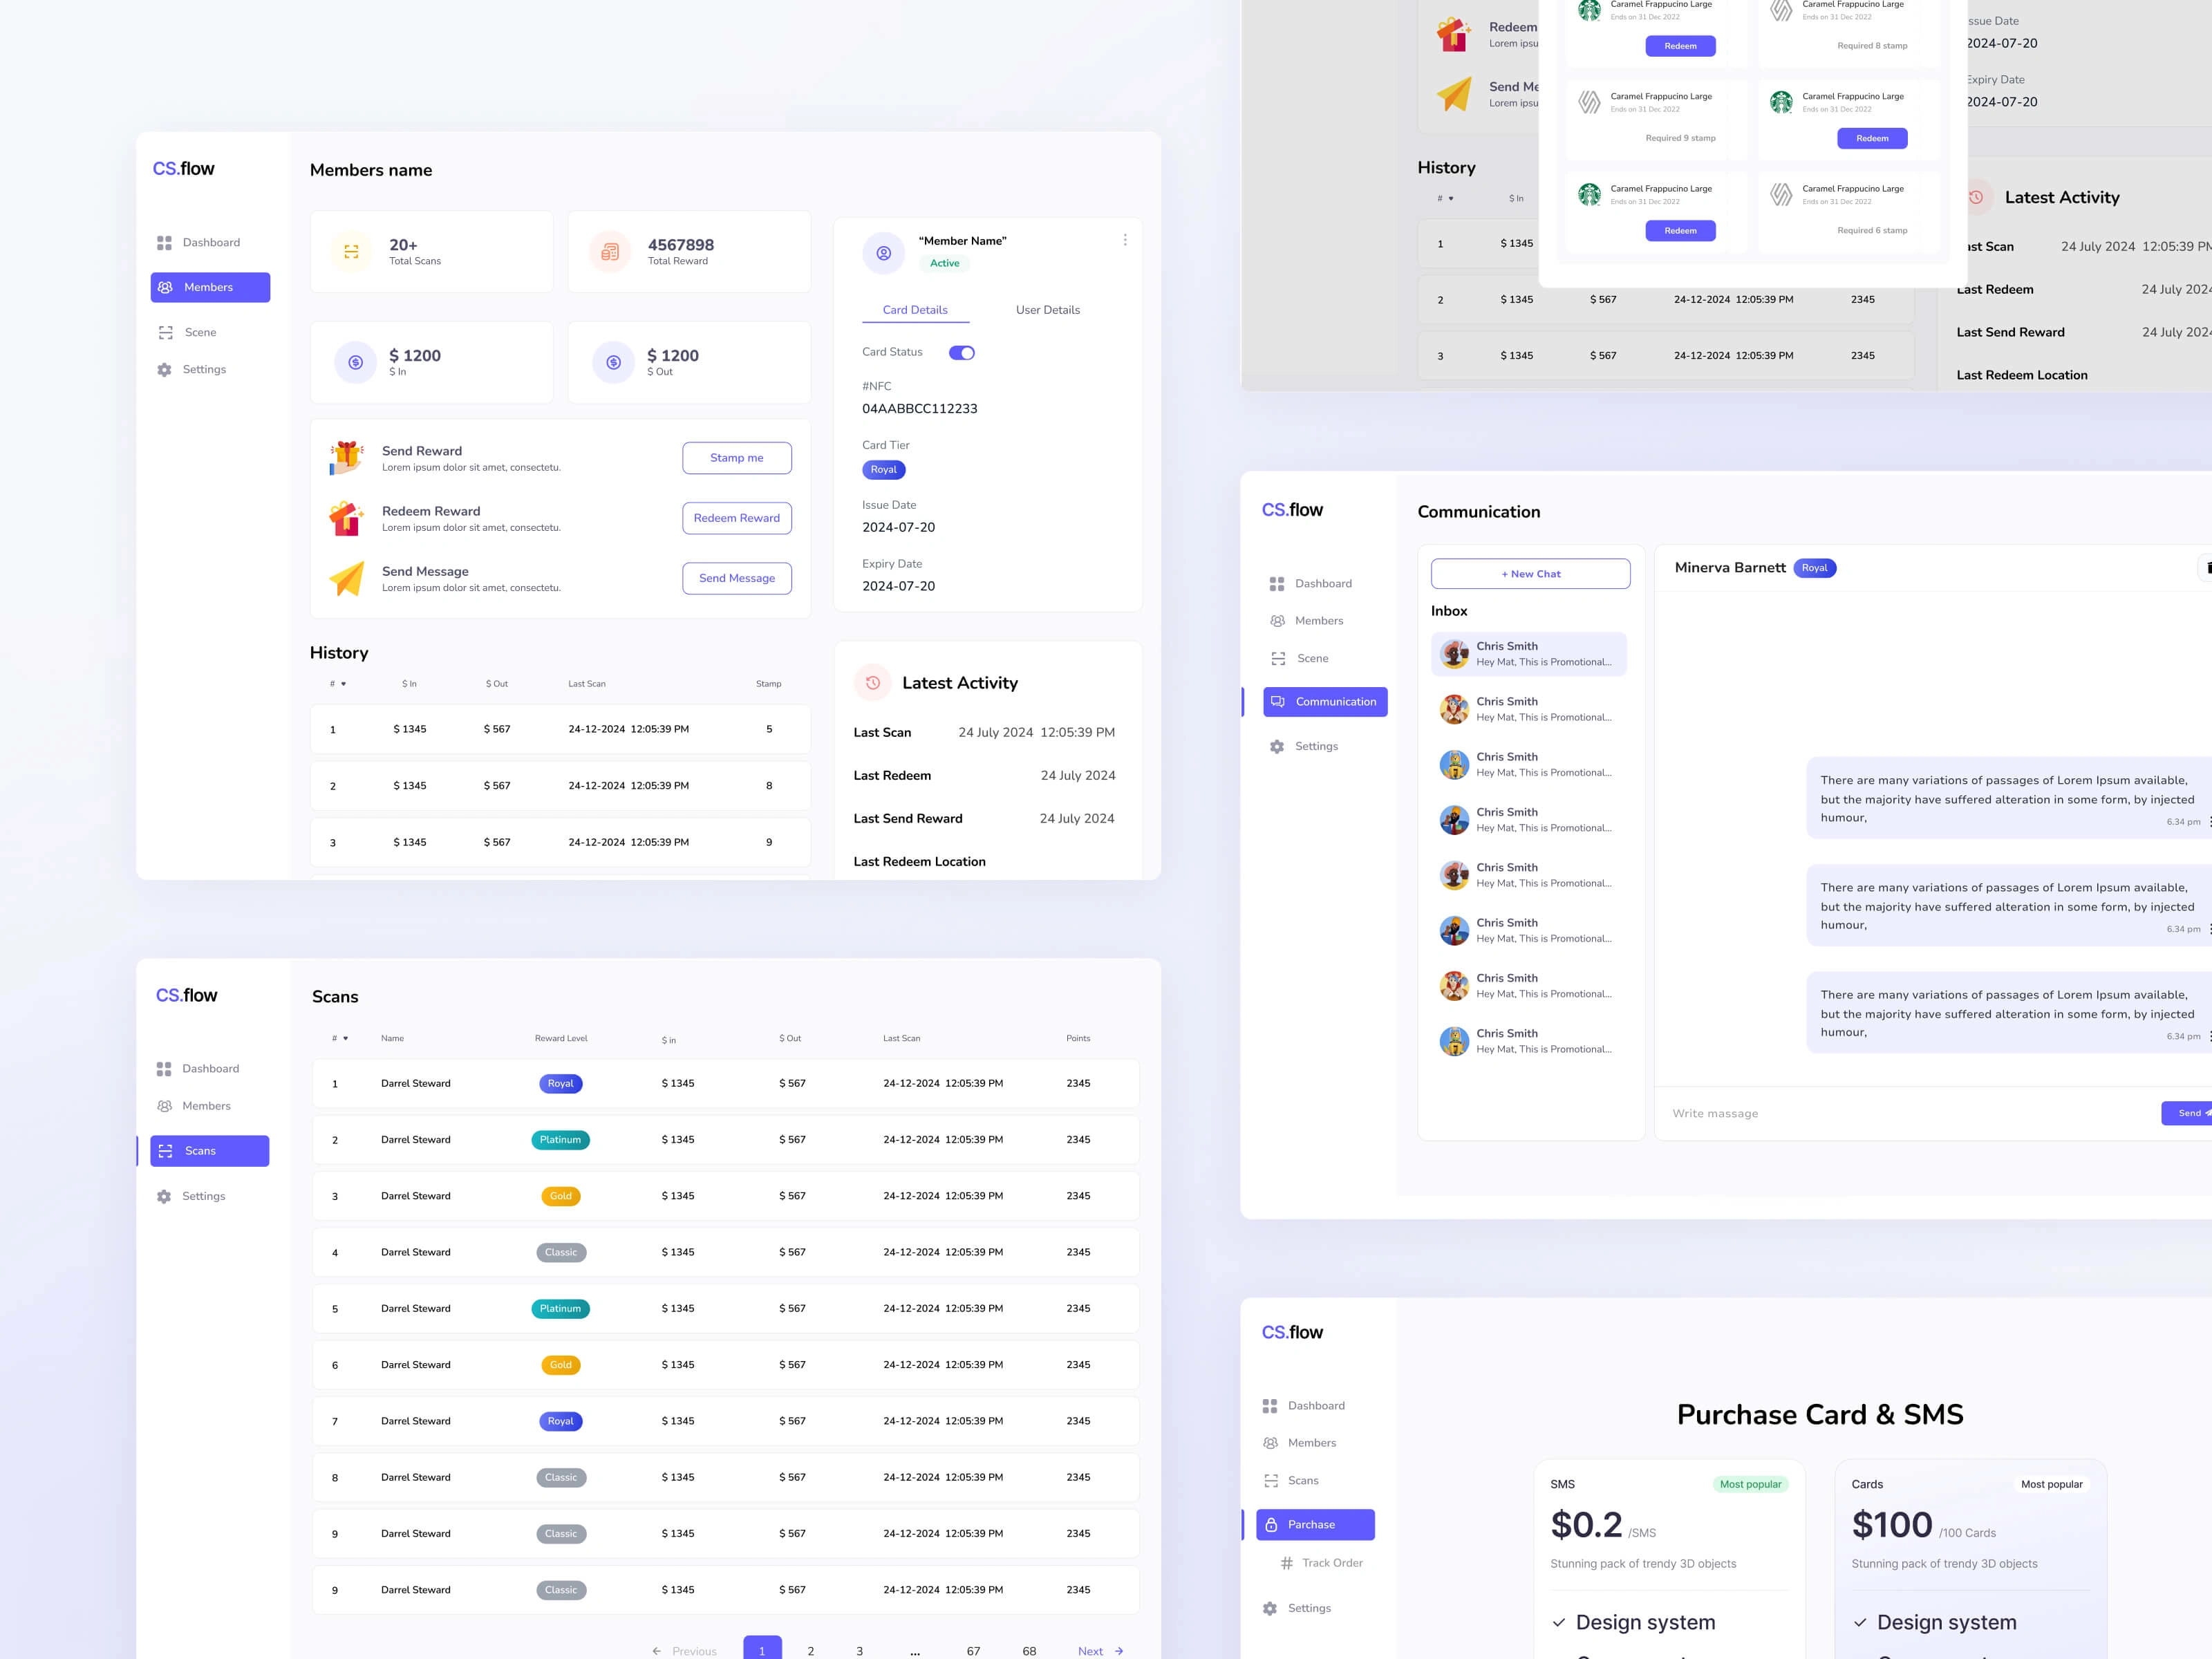
Task: Switch to the User Details tab
Action: pyautogui.click(x=1047, y=310)
